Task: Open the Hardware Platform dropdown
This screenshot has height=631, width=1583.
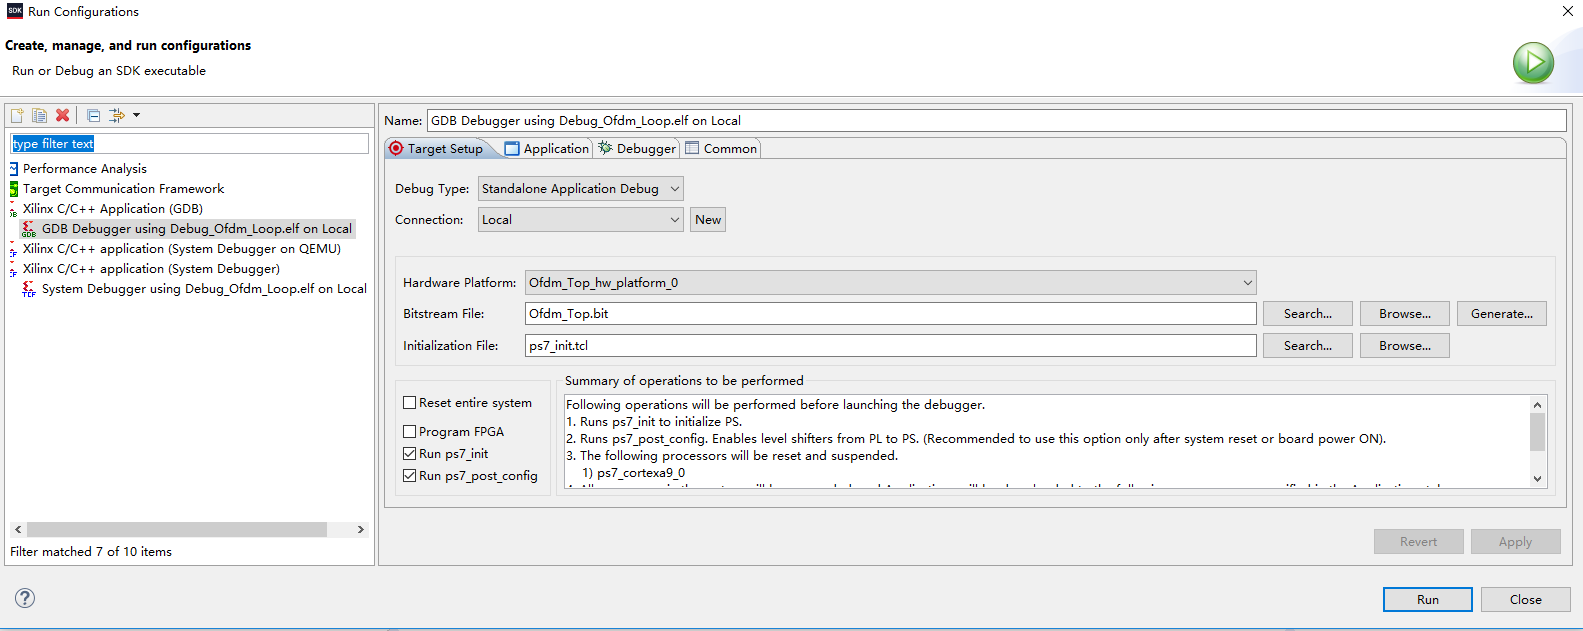Action: 891,283
